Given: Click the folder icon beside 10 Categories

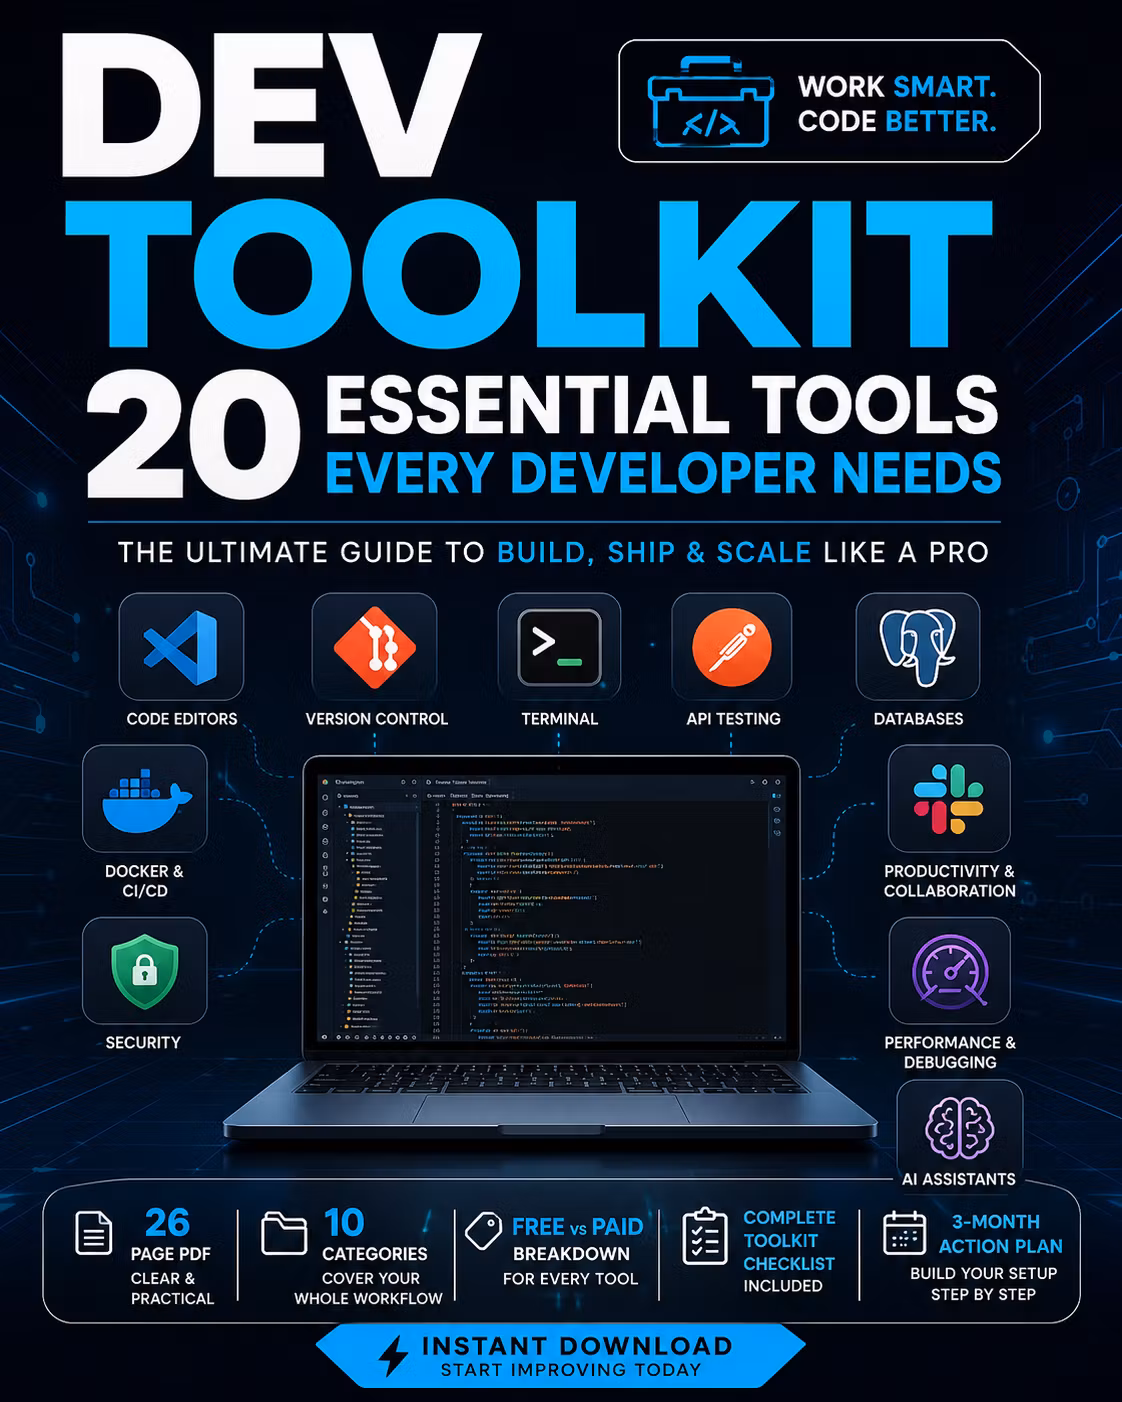Looking at the screenshot, I should (x=284, y=1233).
